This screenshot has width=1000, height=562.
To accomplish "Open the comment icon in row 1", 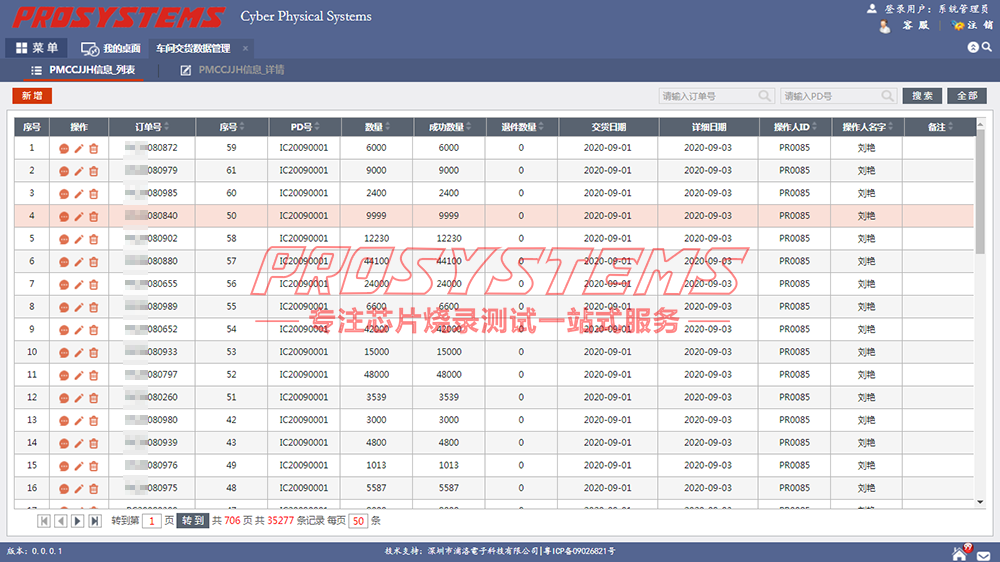I will (x=64, y=149).
